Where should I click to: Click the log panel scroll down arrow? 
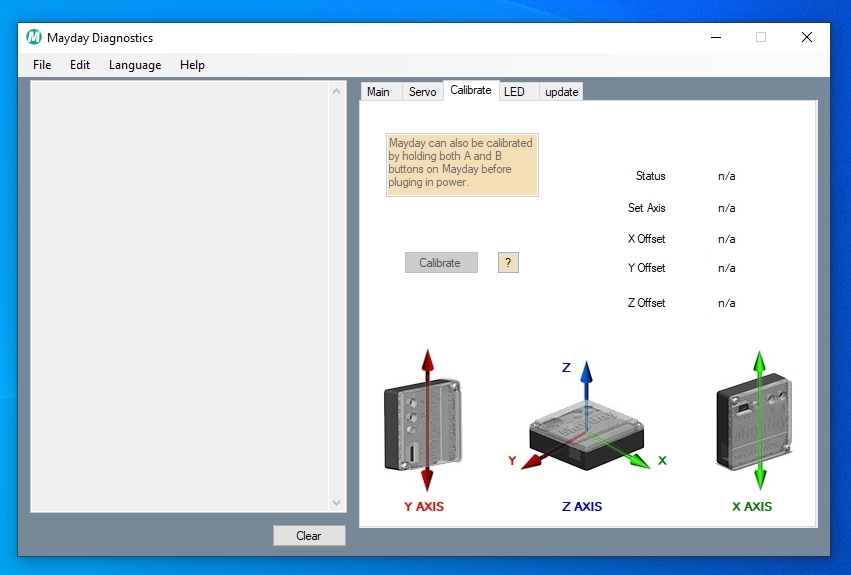336,503
